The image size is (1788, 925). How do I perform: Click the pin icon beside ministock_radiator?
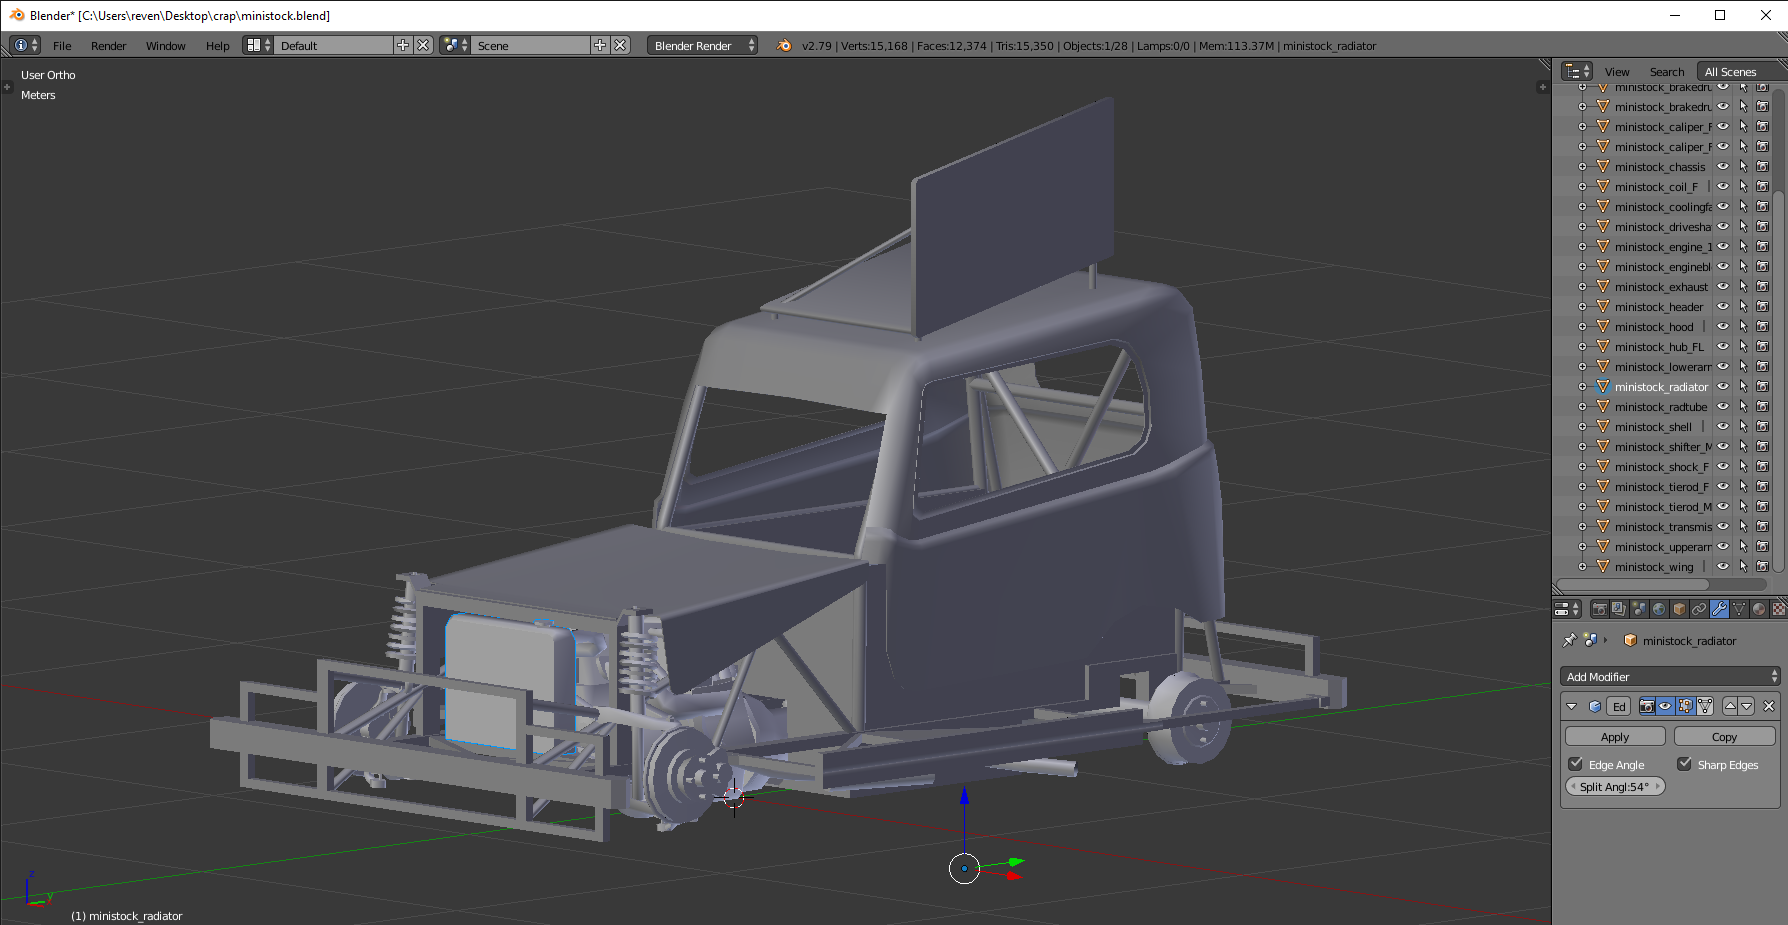(x=1569, y=640)
